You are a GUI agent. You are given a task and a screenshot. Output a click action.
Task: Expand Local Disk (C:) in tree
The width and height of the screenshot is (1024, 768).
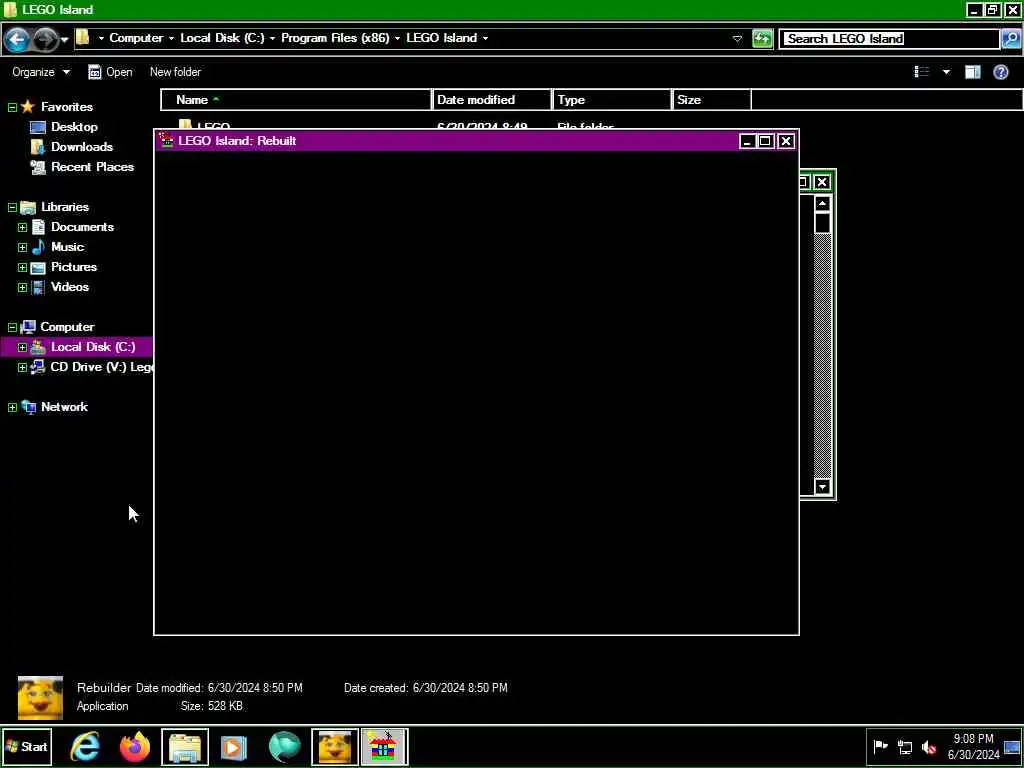point(22,347)
